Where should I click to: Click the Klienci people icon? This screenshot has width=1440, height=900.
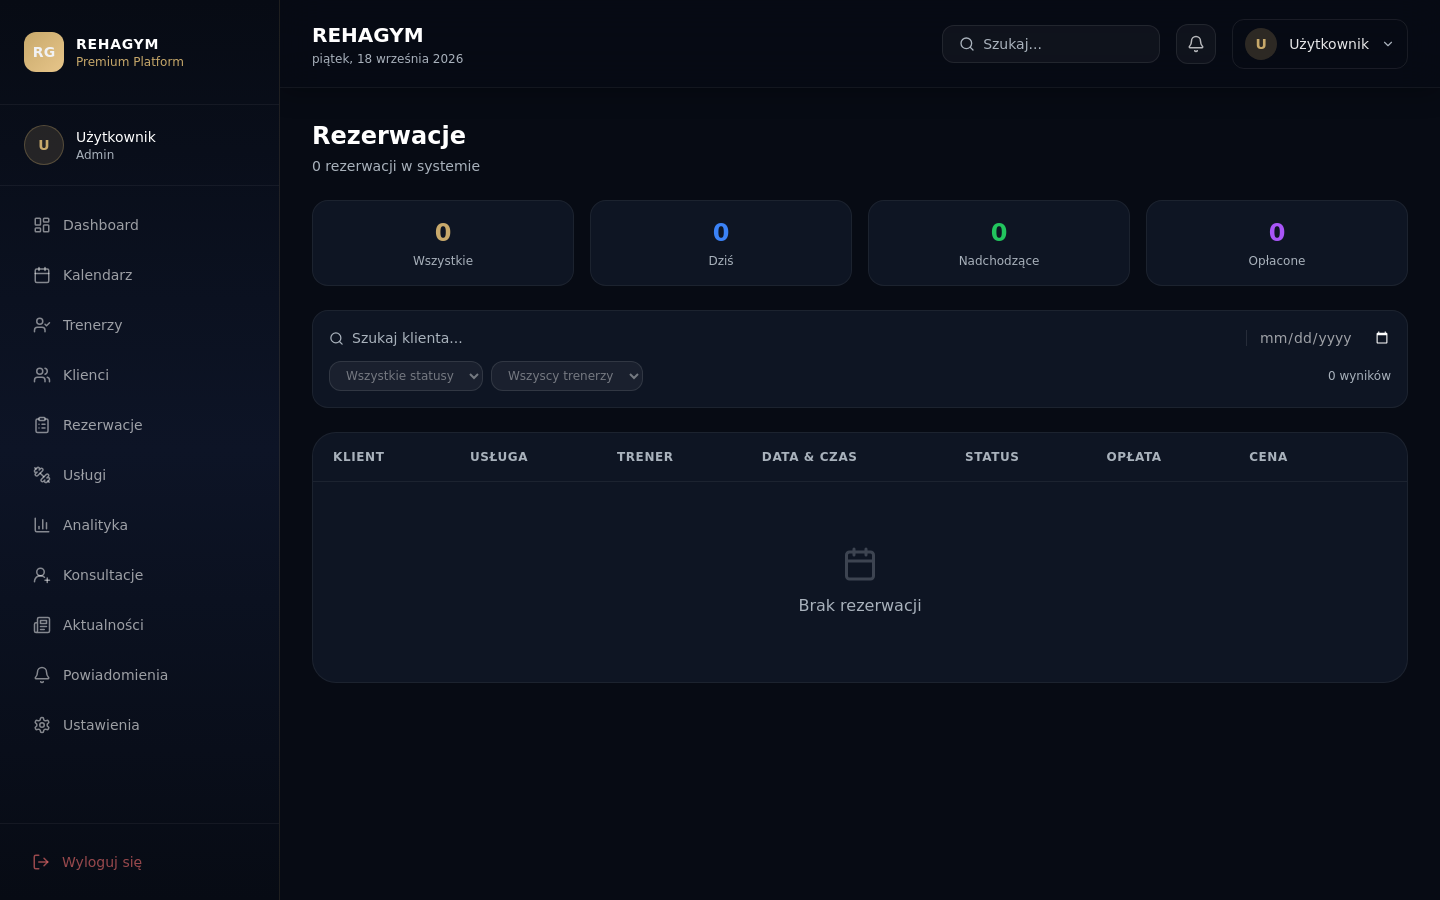pyautogui.click(x=42, y=375)
